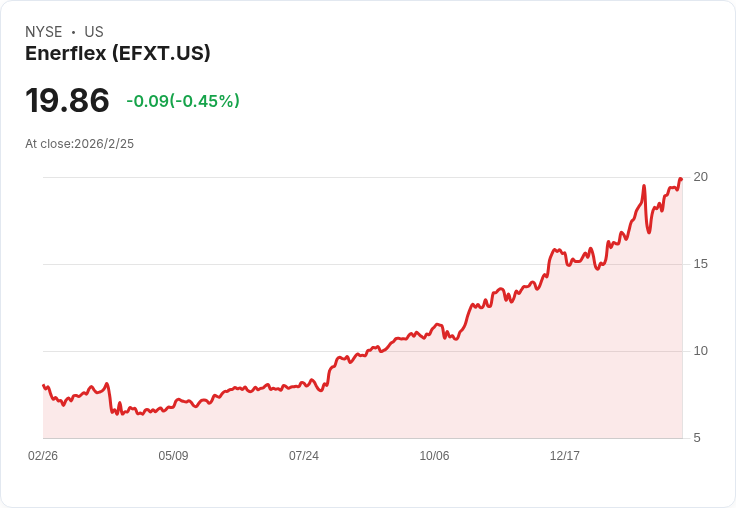Click the leftmost start of the price line
The width and height of the screenshot is (736, 508).
[43, 385]
